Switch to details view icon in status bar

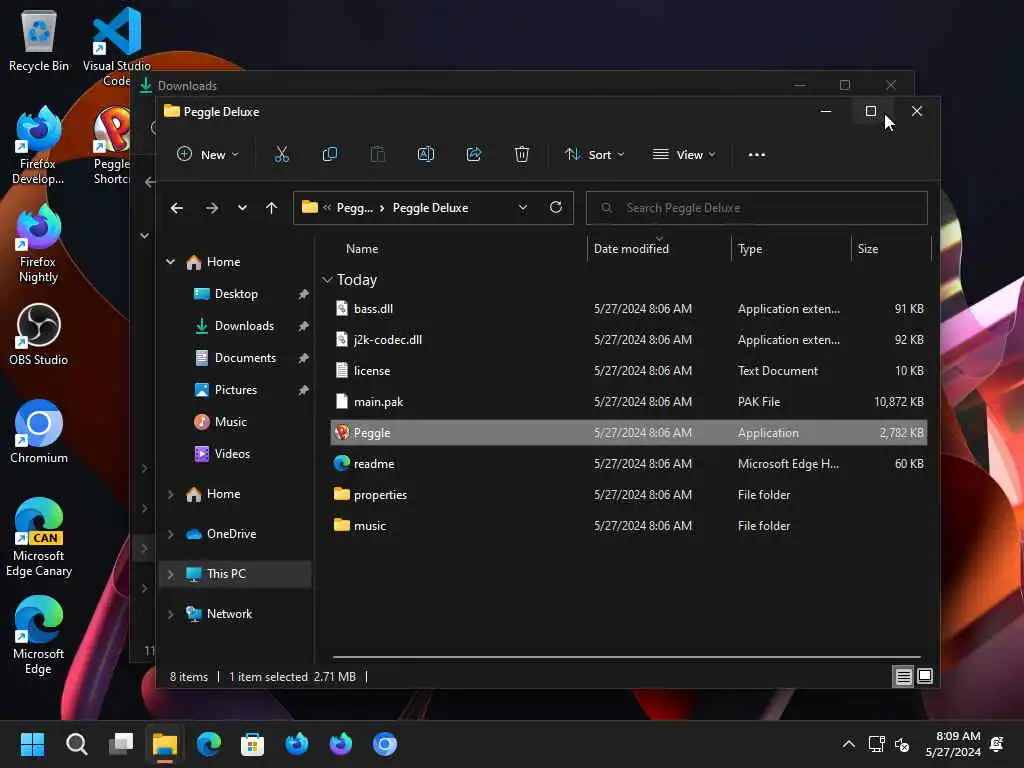tap(903, 677)
